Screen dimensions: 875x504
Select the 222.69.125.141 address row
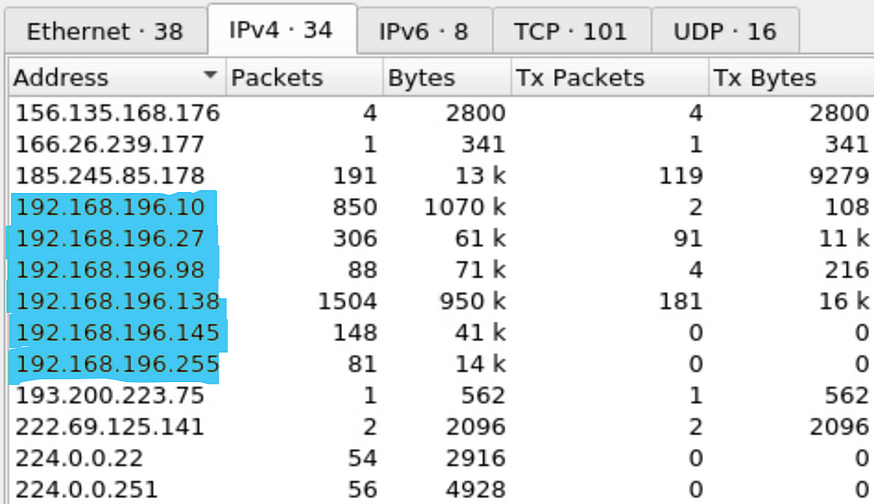[109, 428]
